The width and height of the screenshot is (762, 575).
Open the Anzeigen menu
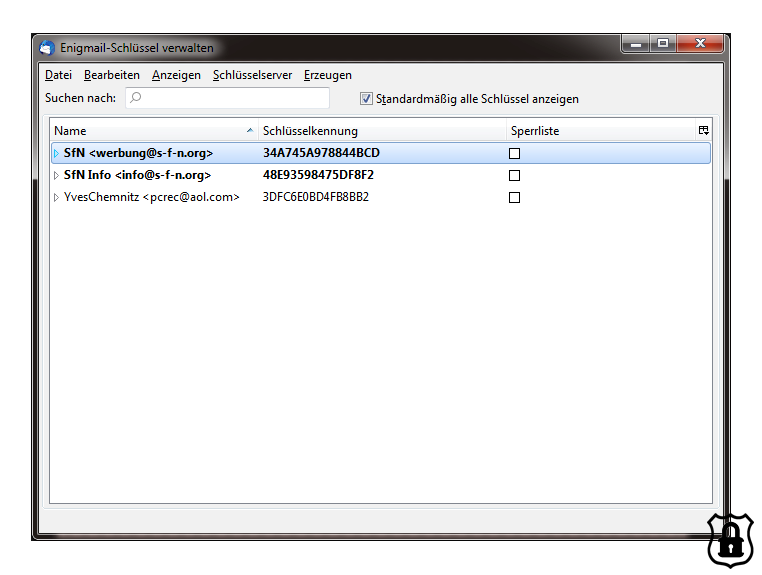pos(176,75)
